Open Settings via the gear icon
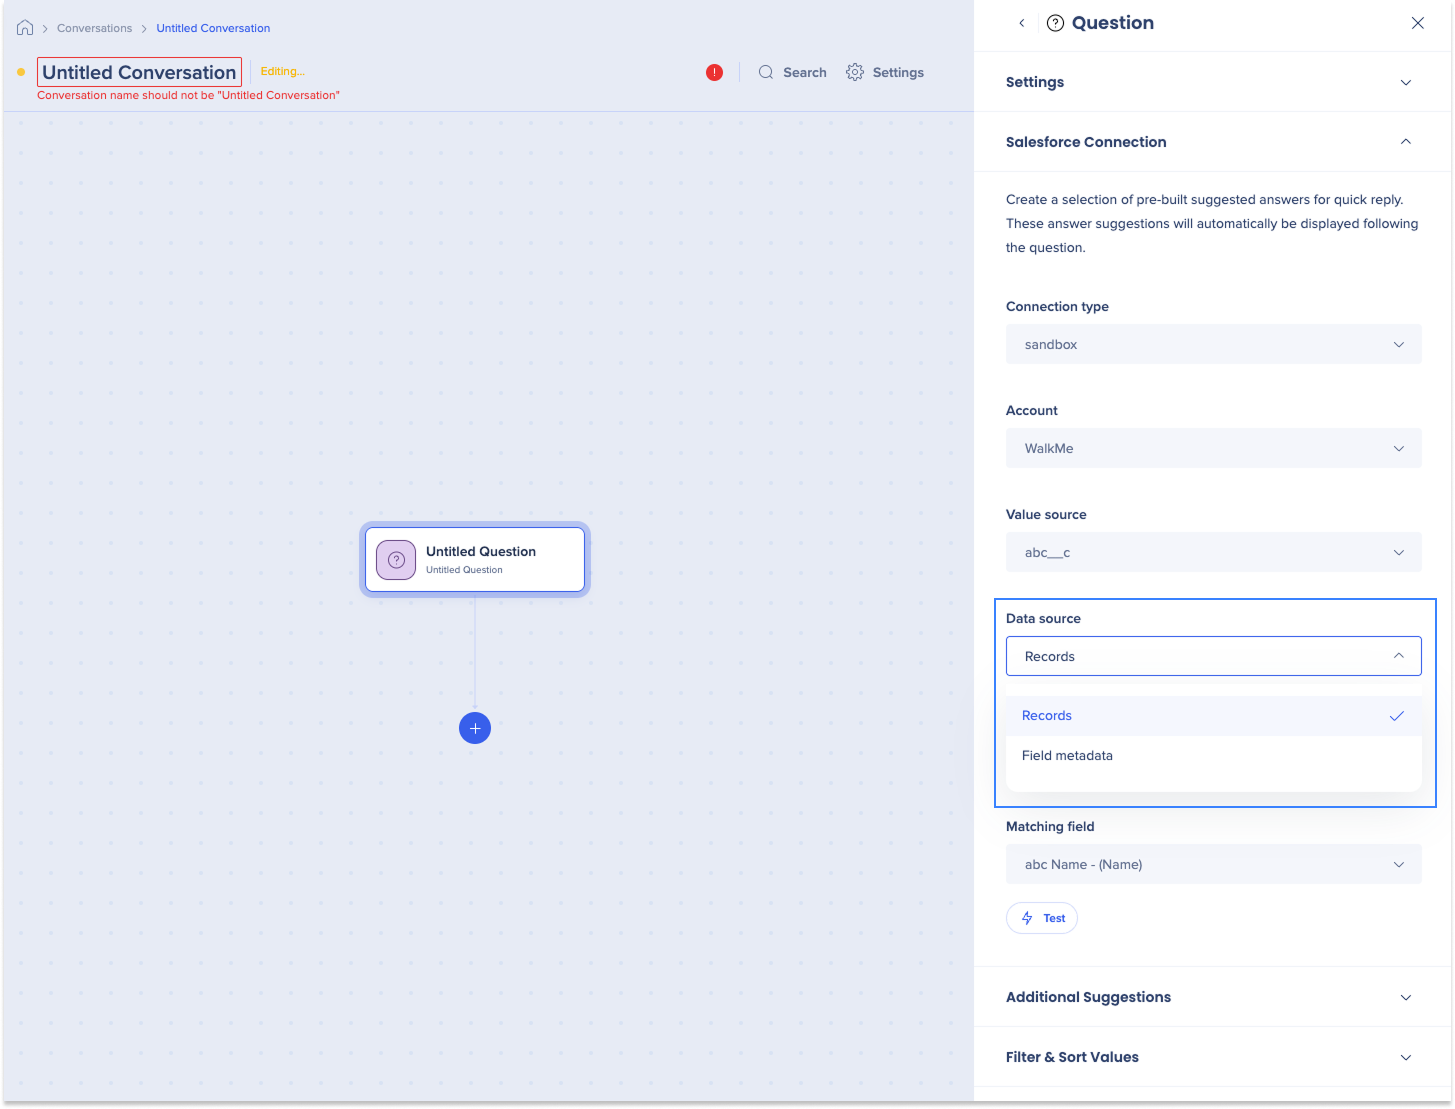Image resolution: width=1455 pixels, height=1109 pixels. point(855,72)
